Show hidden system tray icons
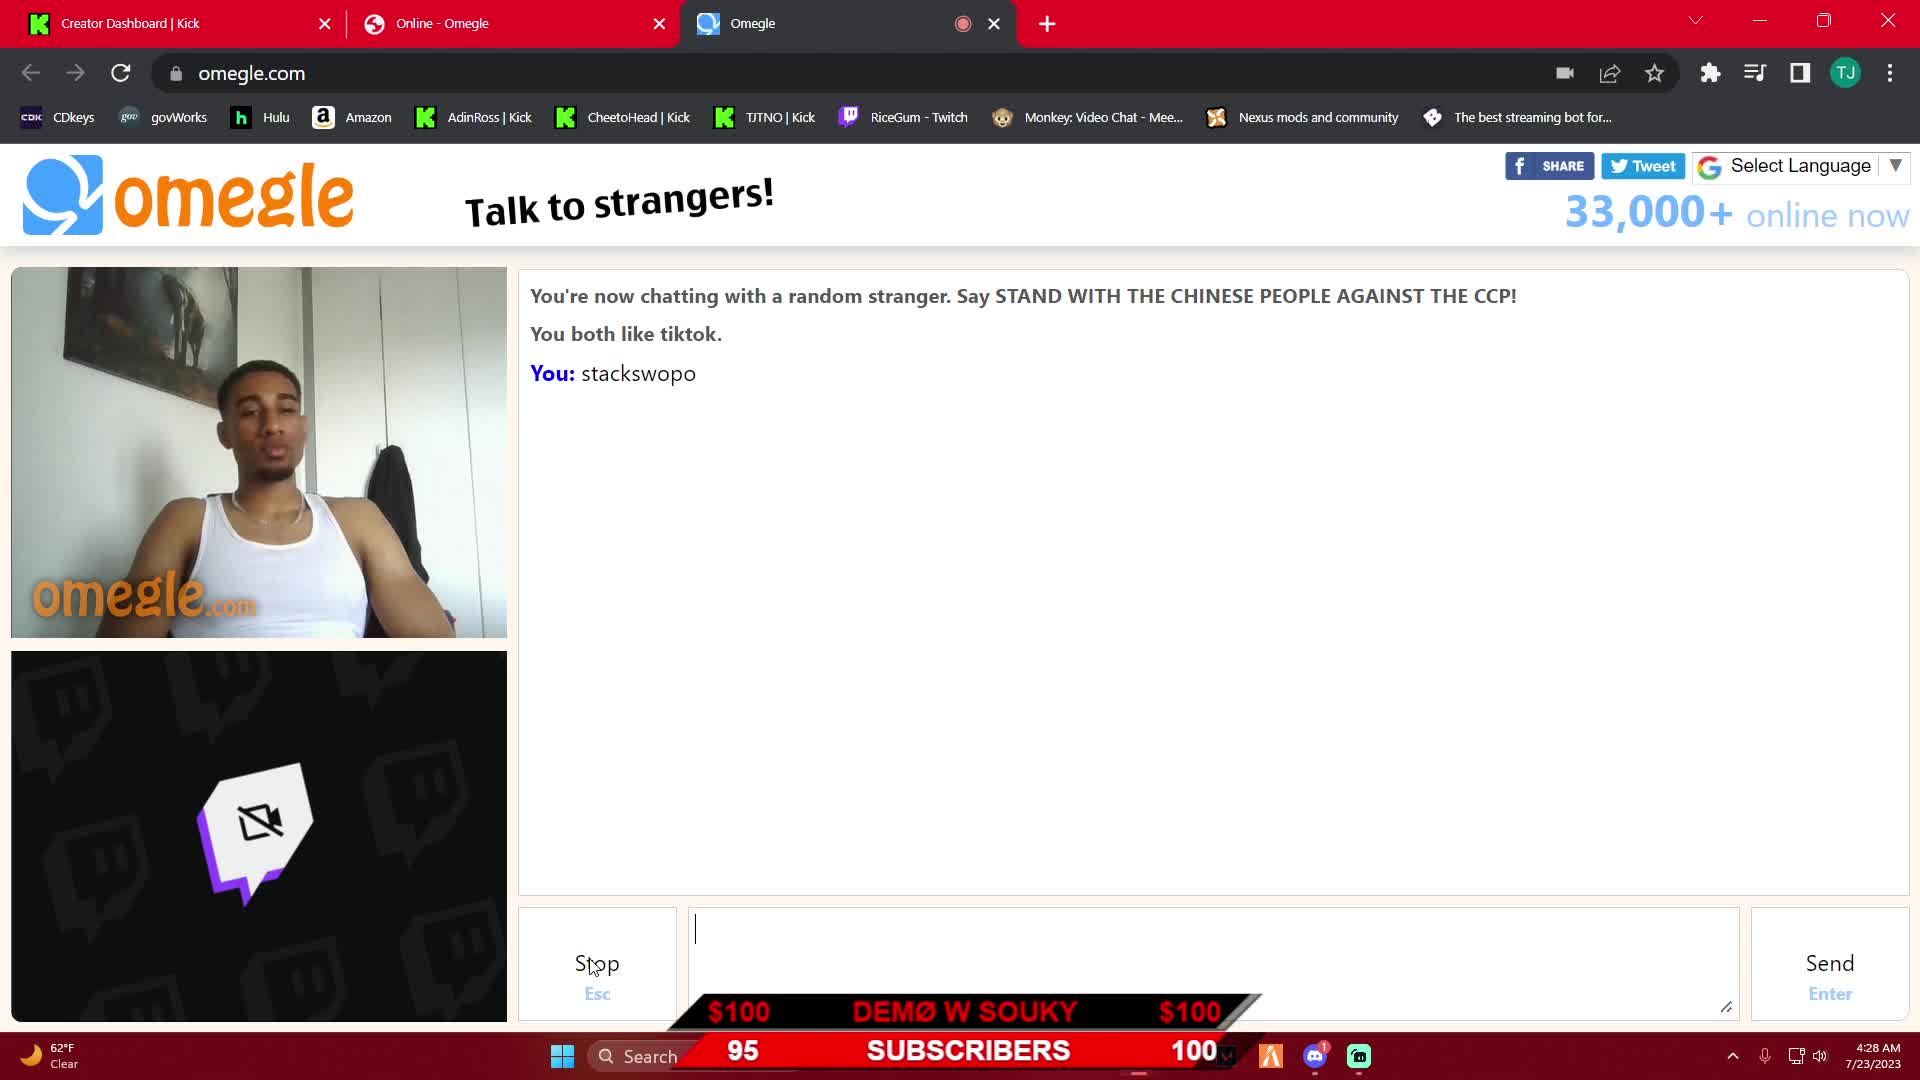The image size is (1920, 1080). 1733,1056
